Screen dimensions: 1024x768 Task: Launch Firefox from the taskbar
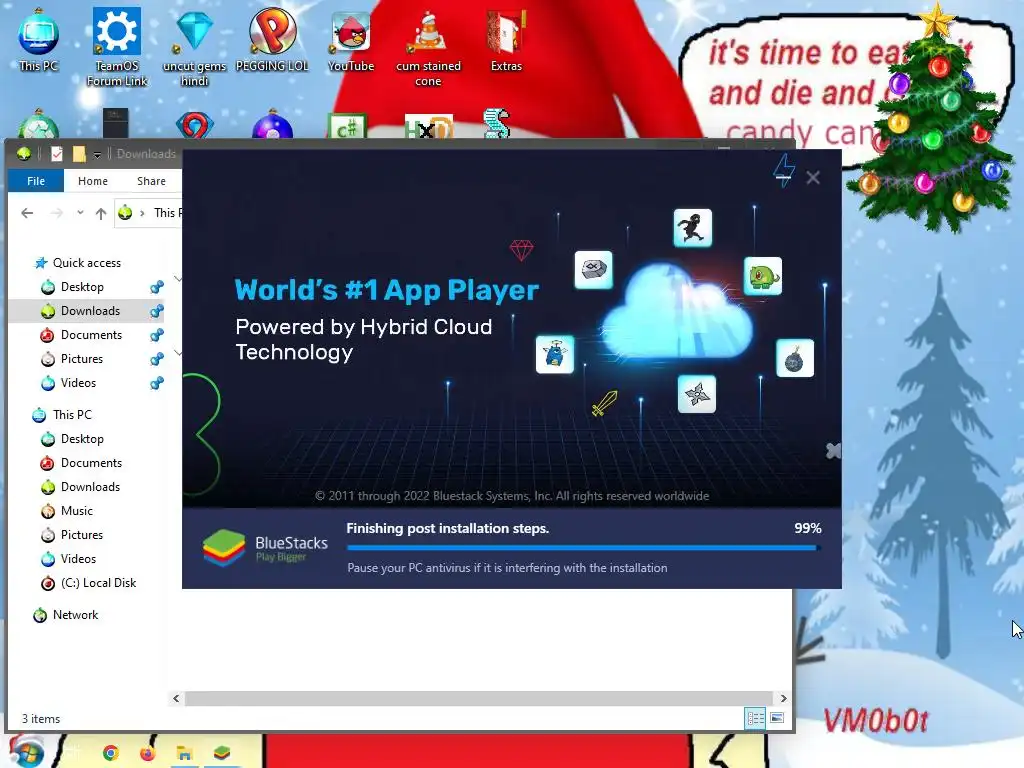pyautogui.click(x=148, y=753)
